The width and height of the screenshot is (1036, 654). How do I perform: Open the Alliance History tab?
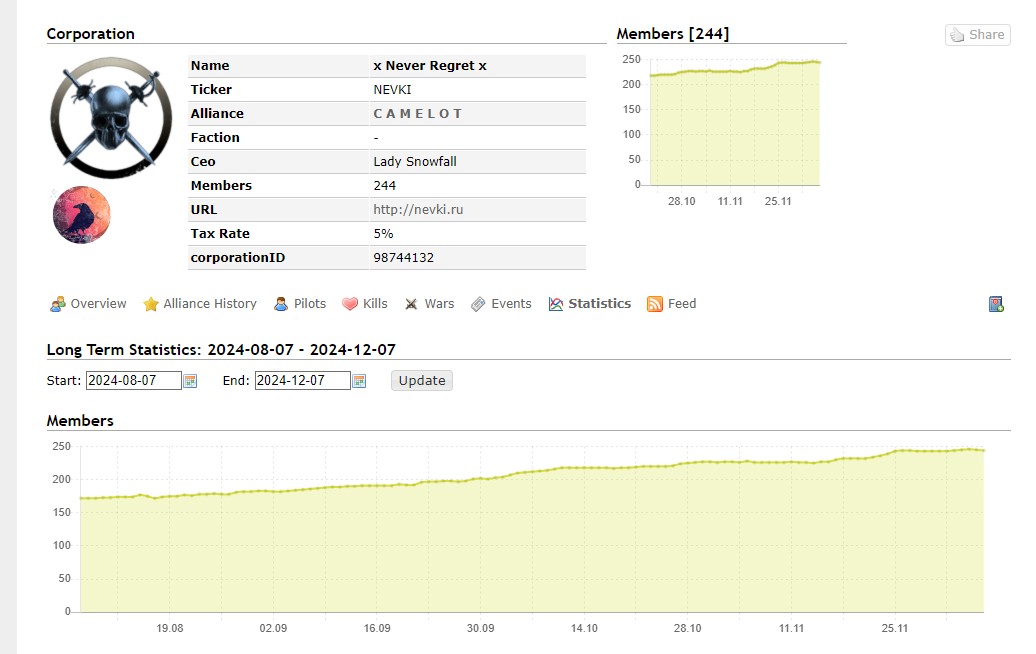pyautogui.click(x=210, y=304)
